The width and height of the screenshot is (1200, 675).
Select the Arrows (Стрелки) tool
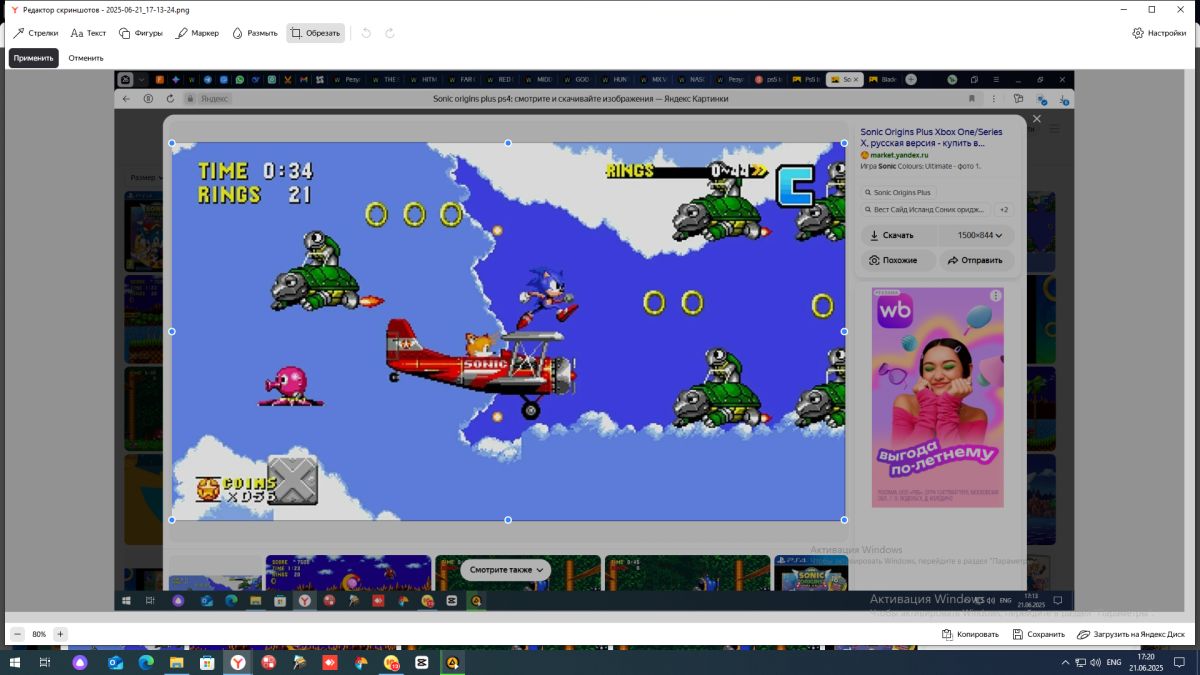click(35, 33)
